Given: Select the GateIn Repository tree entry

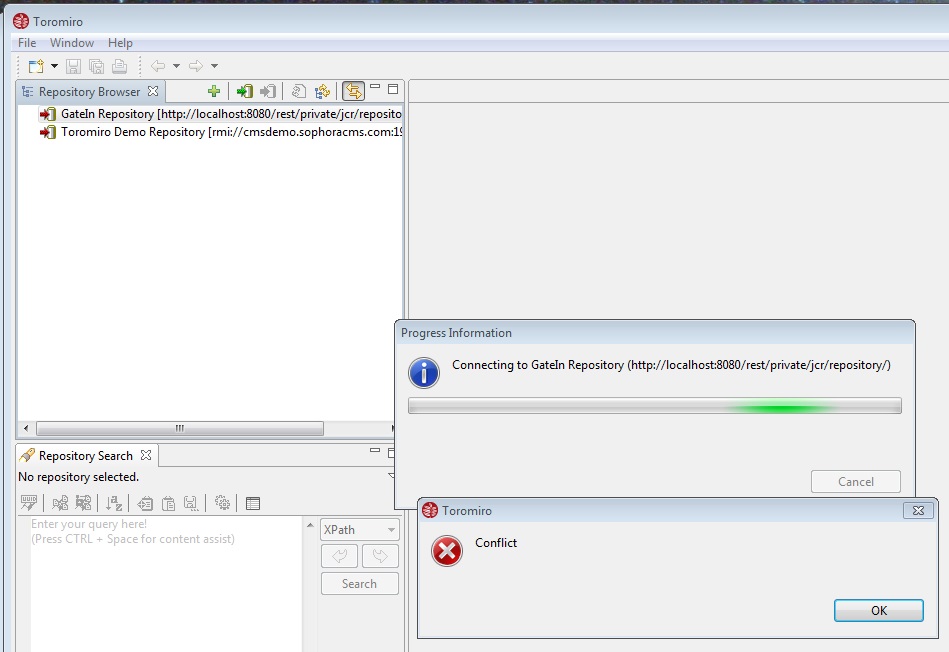Looking at the screenshot, I should click(x=221, y=114).
